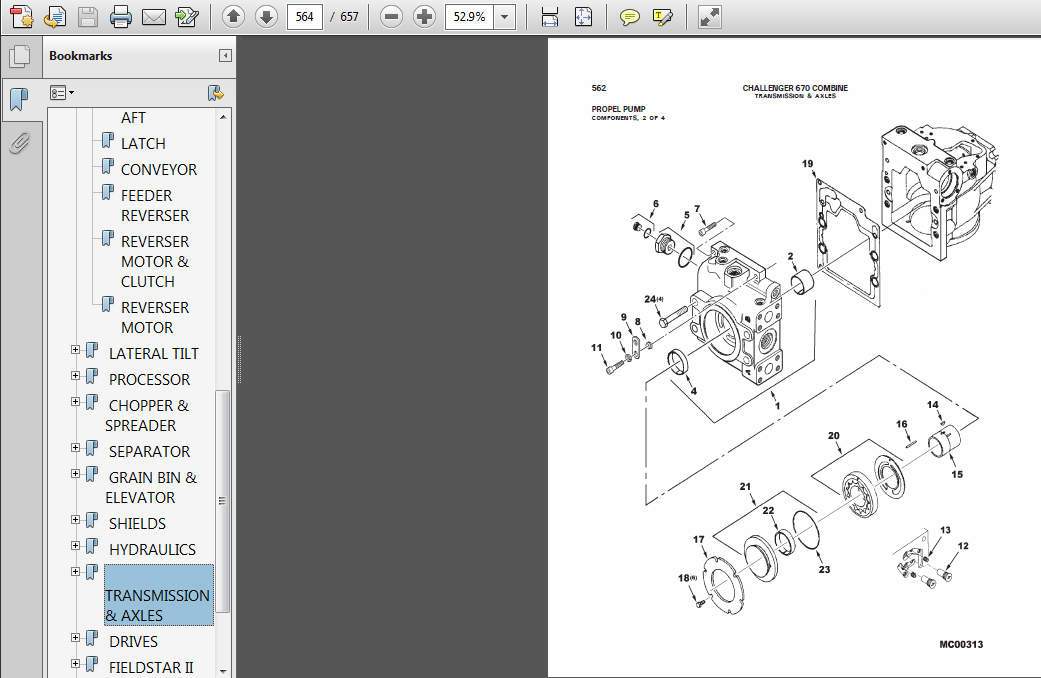Viewport: 1041px width, 678px height.
Task: Expand the FIELDSTAR II bookmark
Action: 76,663
